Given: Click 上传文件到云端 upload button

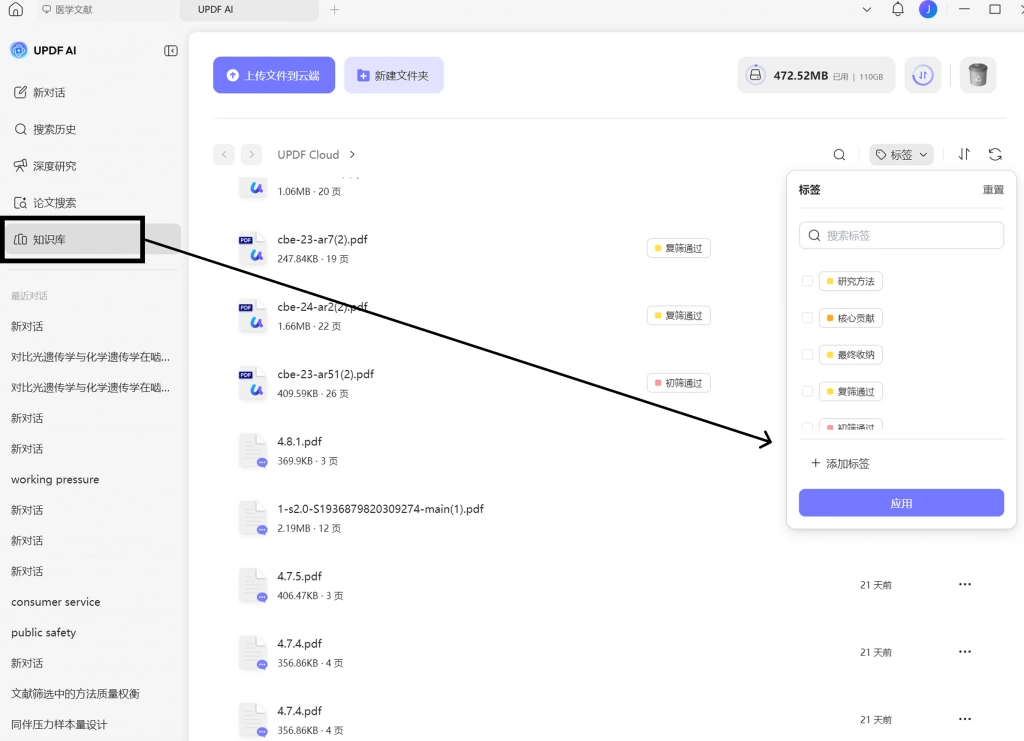Looking at the screenshot, I should (x=274, y=75).
